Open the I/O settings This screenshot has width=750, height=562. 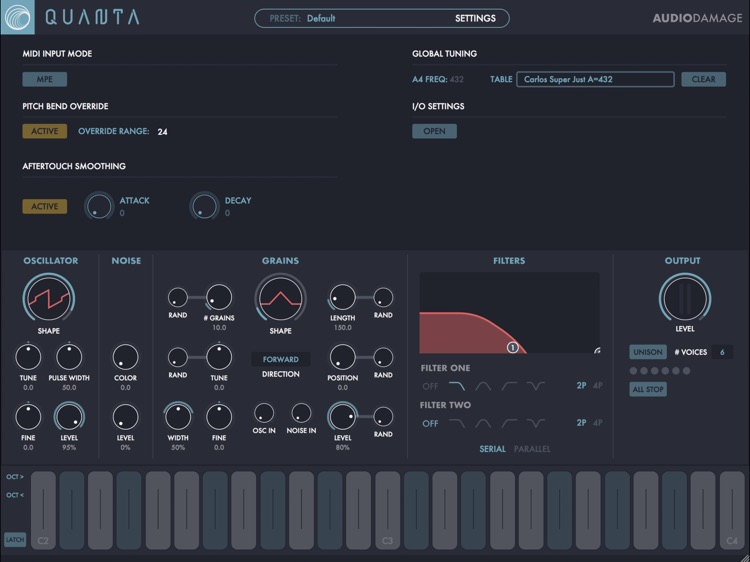[x=434, y=131]
